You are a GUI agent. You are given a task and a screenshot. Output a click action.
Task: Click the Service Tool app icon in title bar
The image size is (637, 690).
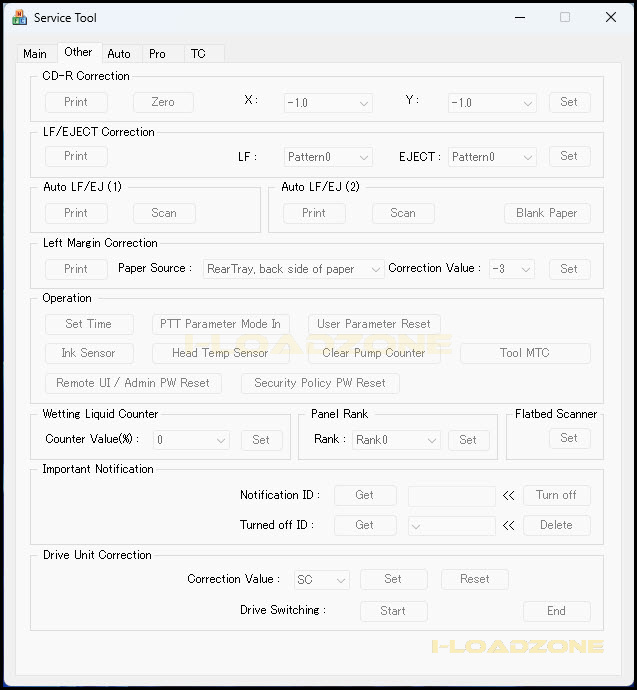tap(19, 17)
